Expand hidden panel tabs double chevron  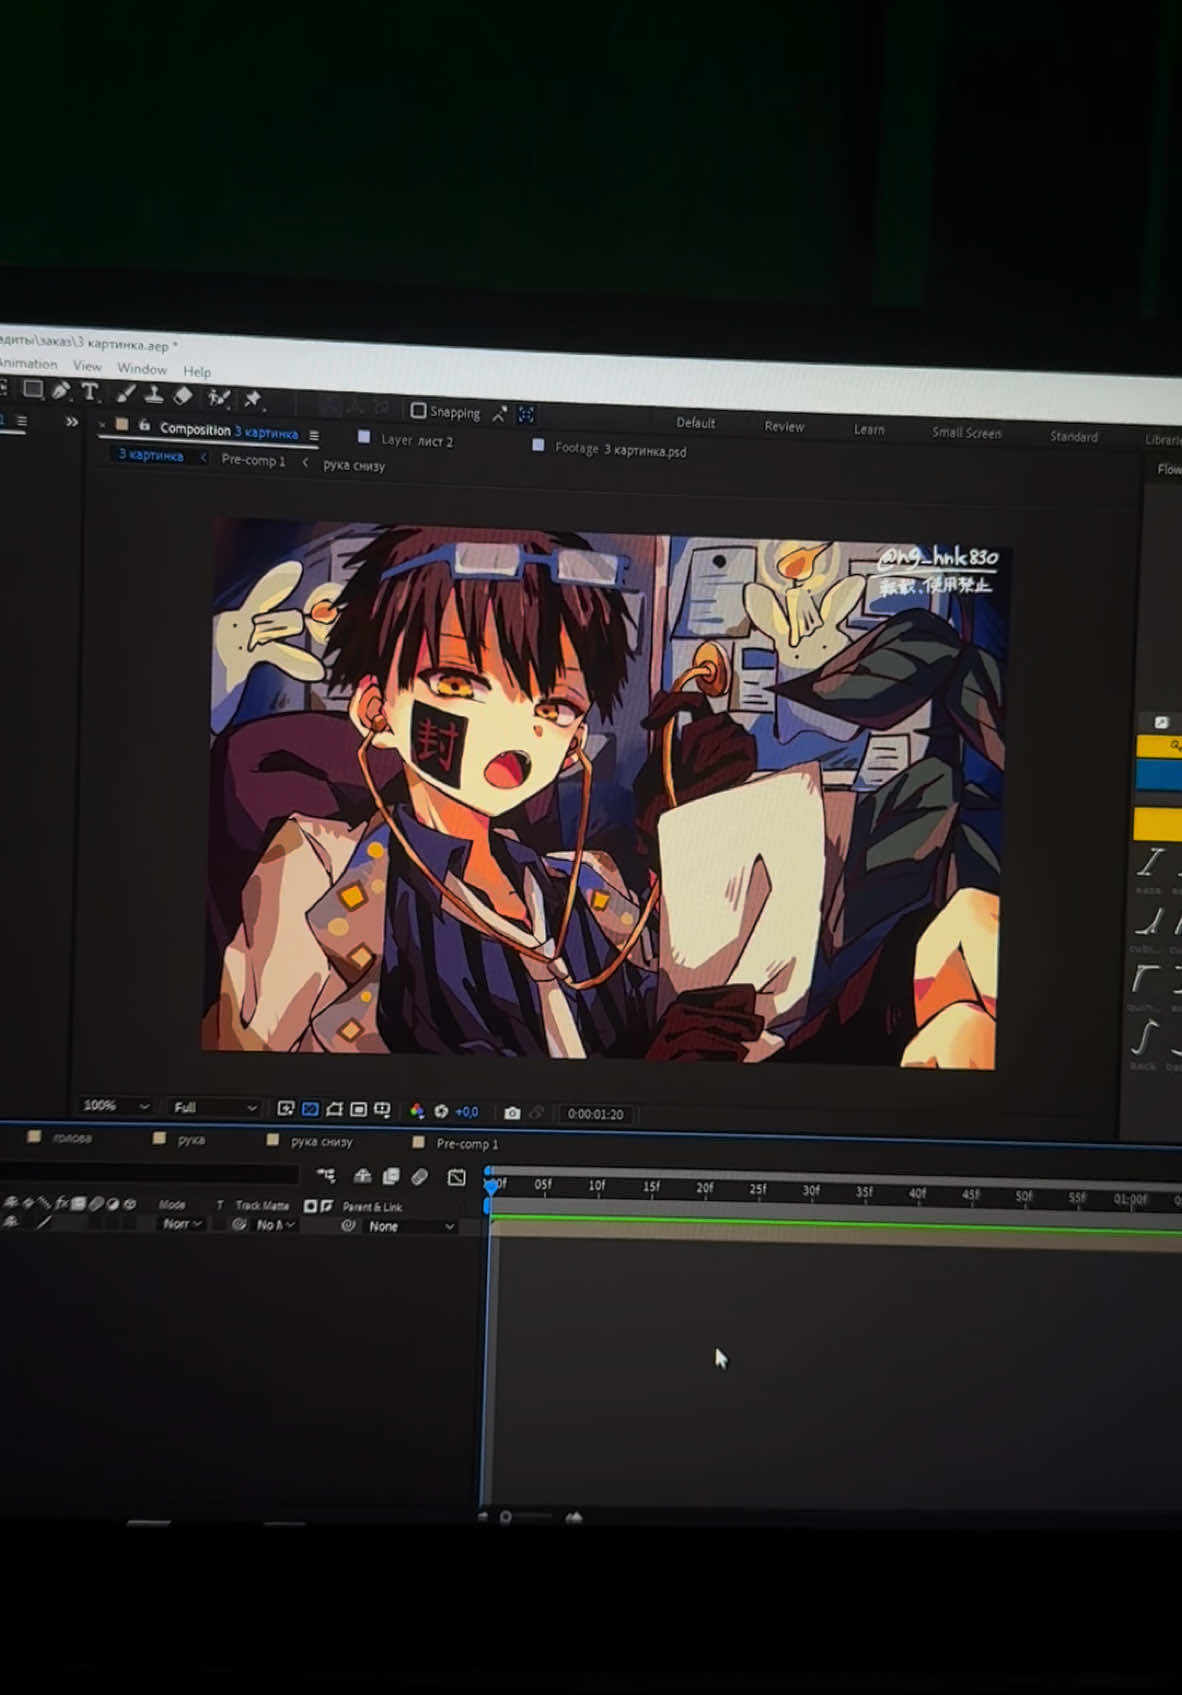tap(72, 422)
